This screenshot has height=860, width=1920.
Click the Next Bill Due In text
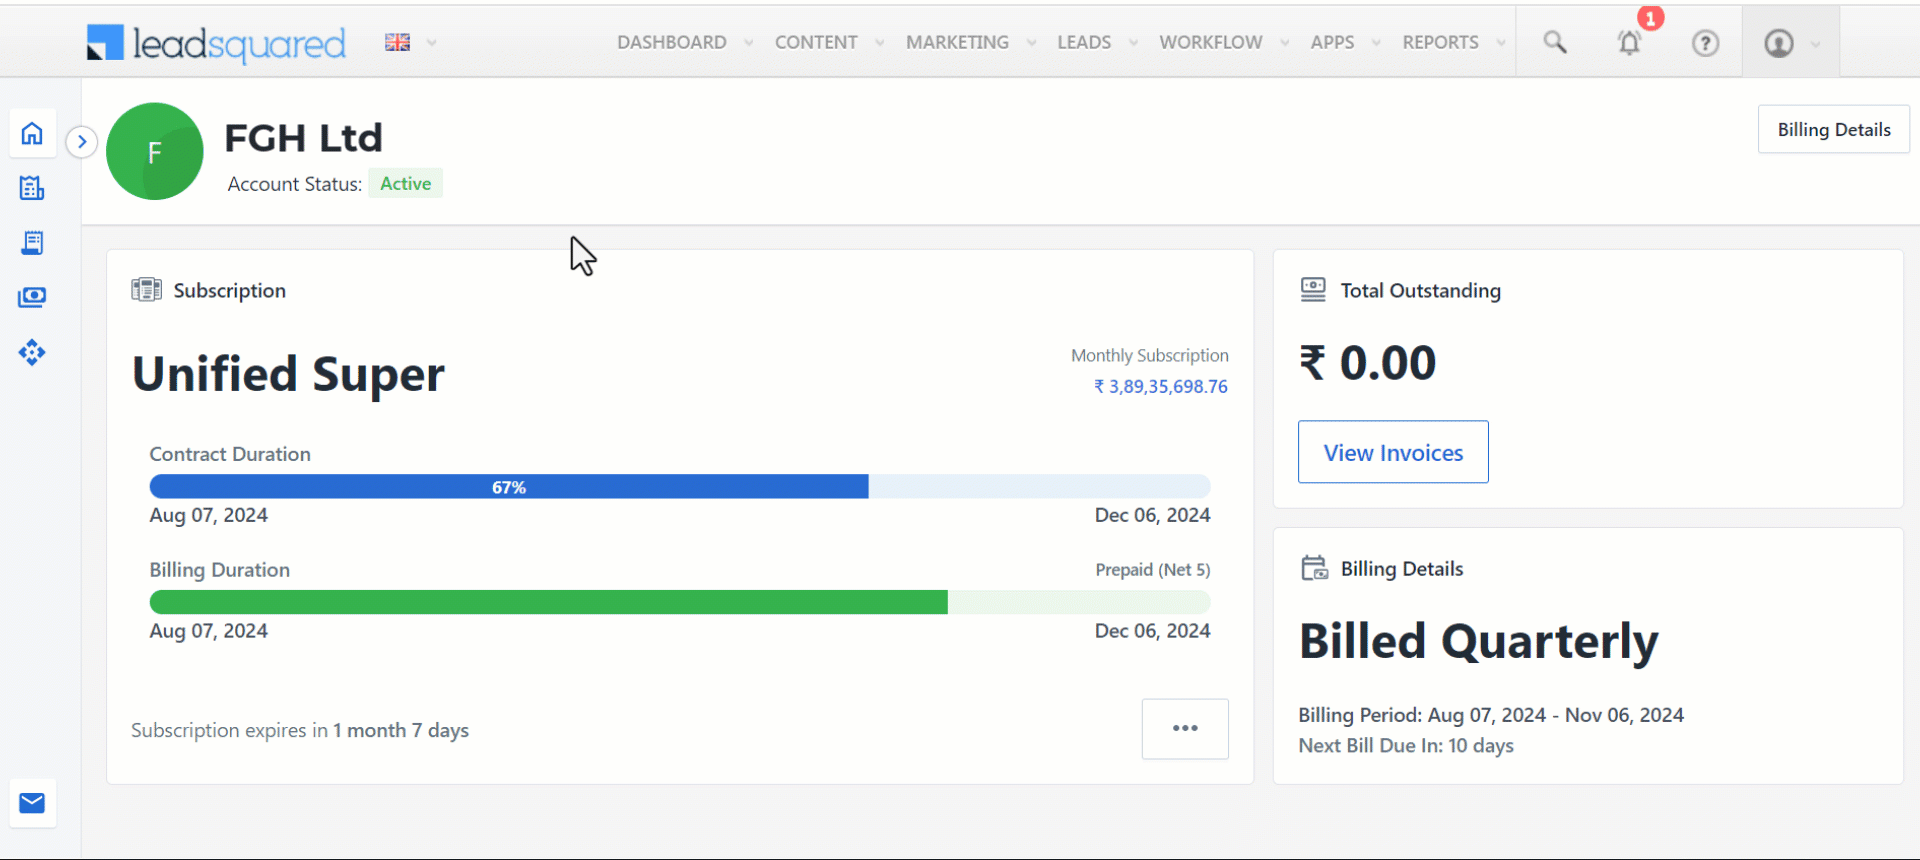[x=1406, y=746]
